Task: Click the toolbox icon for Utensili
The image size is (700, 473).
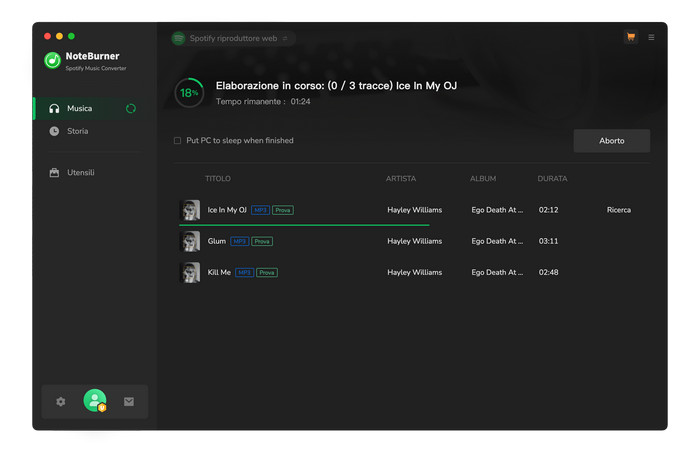Action: tap(54, 173)
